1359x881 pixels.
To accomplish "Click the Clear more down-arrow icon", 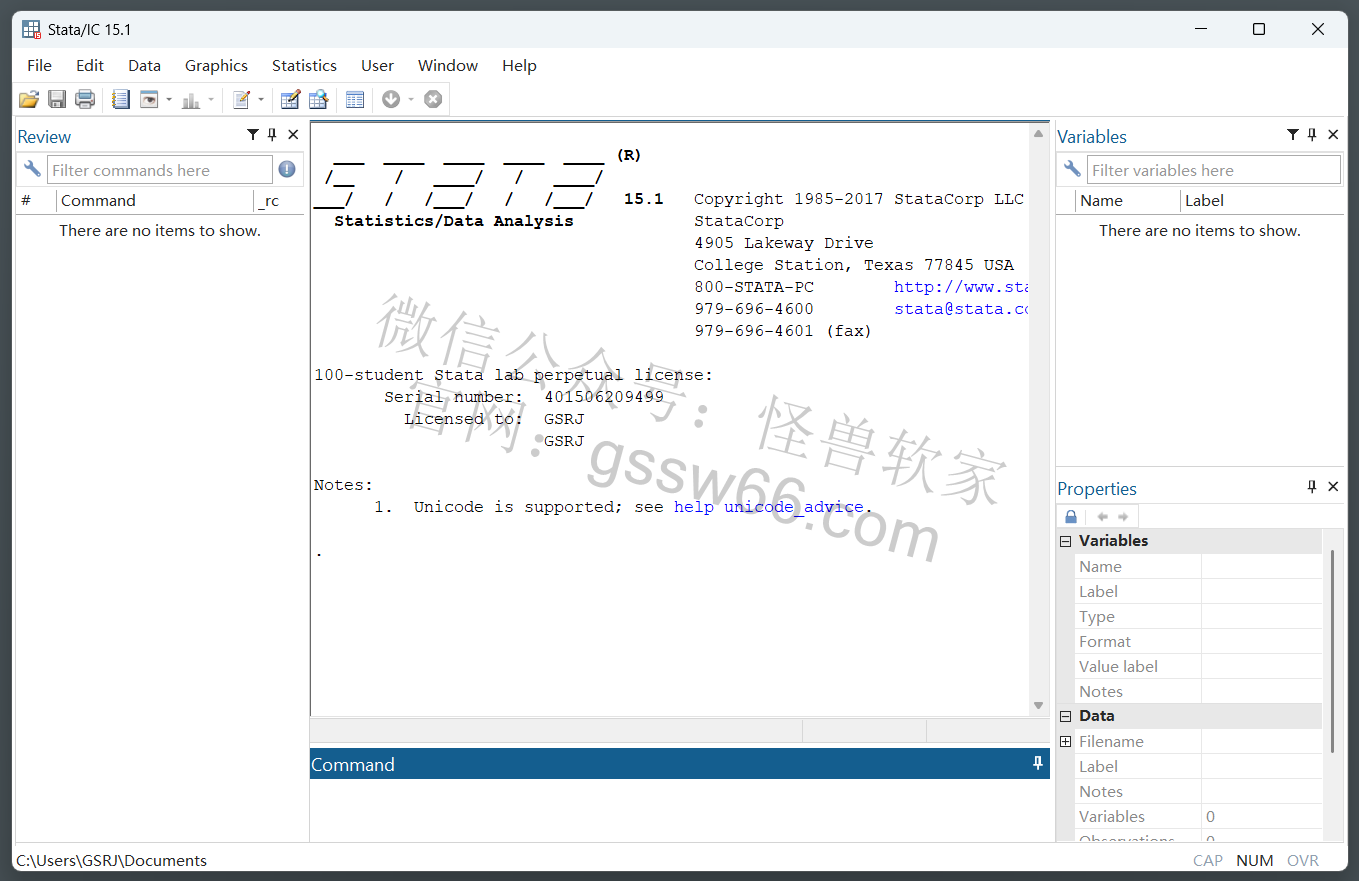I will point(391,99).
